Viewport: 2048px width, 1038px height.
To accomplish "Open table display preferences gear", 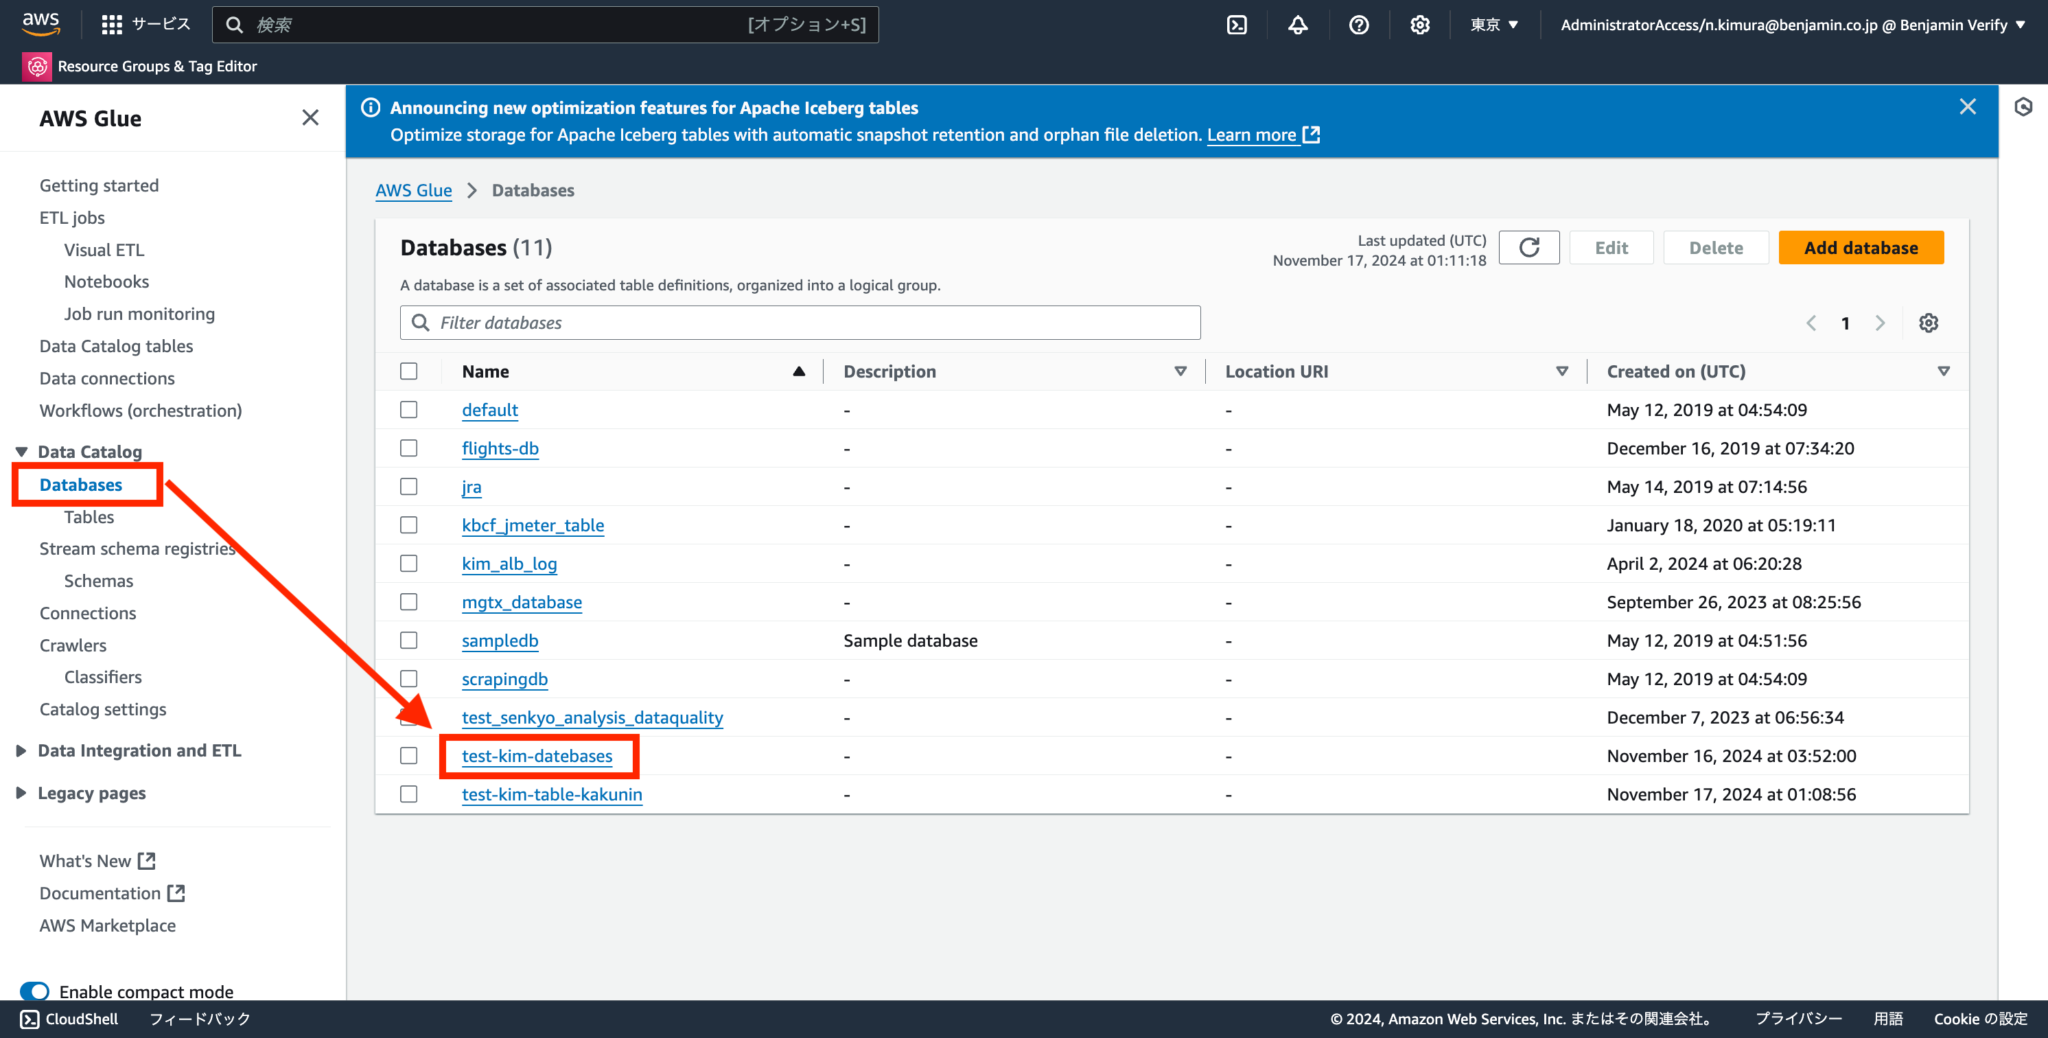I will click(1928, 322).
